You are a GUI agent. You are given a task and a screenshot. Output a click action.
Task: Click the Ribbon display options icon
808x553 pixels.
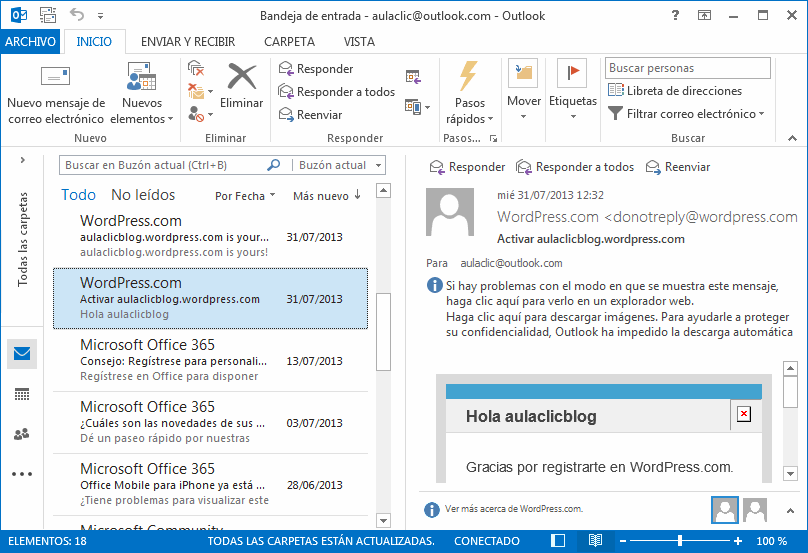click(704, 15)
